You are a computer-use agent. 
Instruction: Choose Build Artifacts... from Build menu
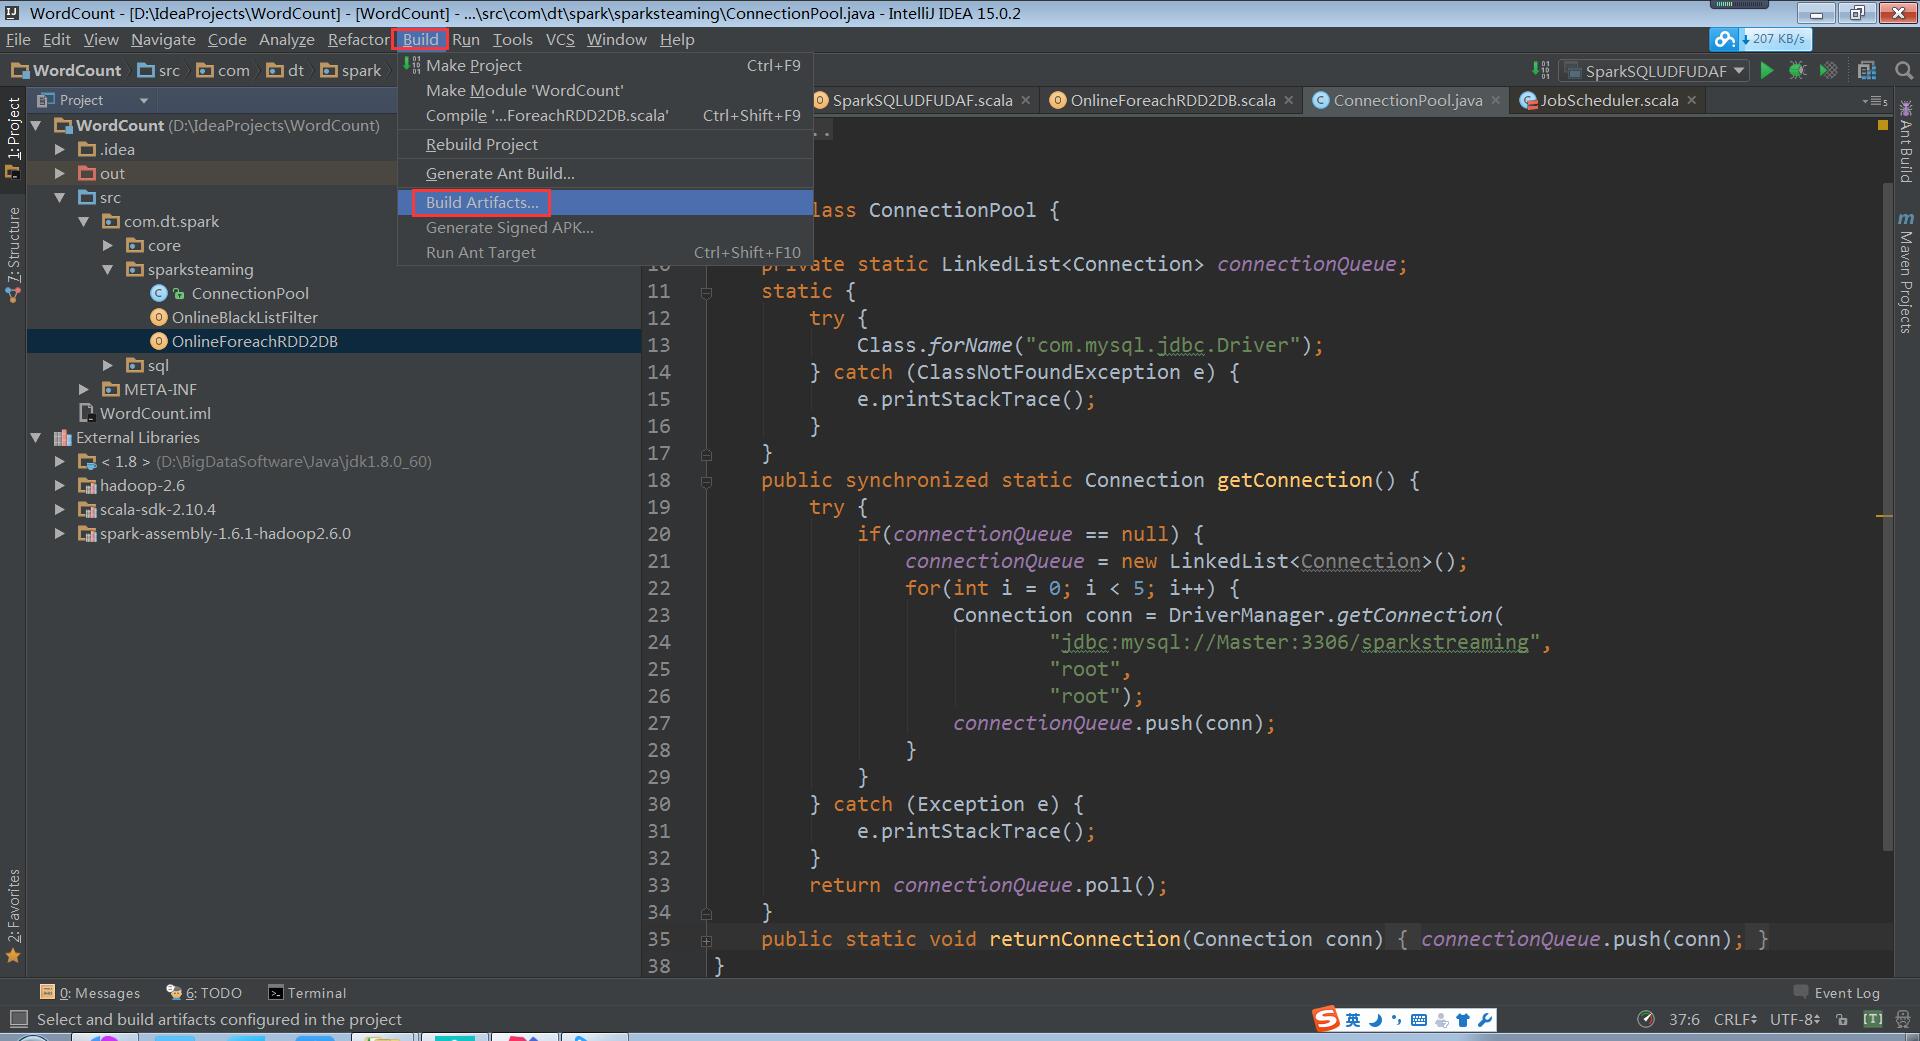[605, 202]
